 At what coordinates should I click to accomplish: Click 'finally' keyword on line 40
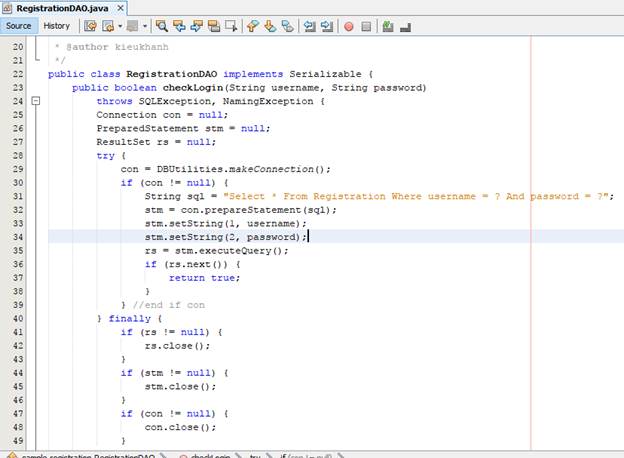130,319
